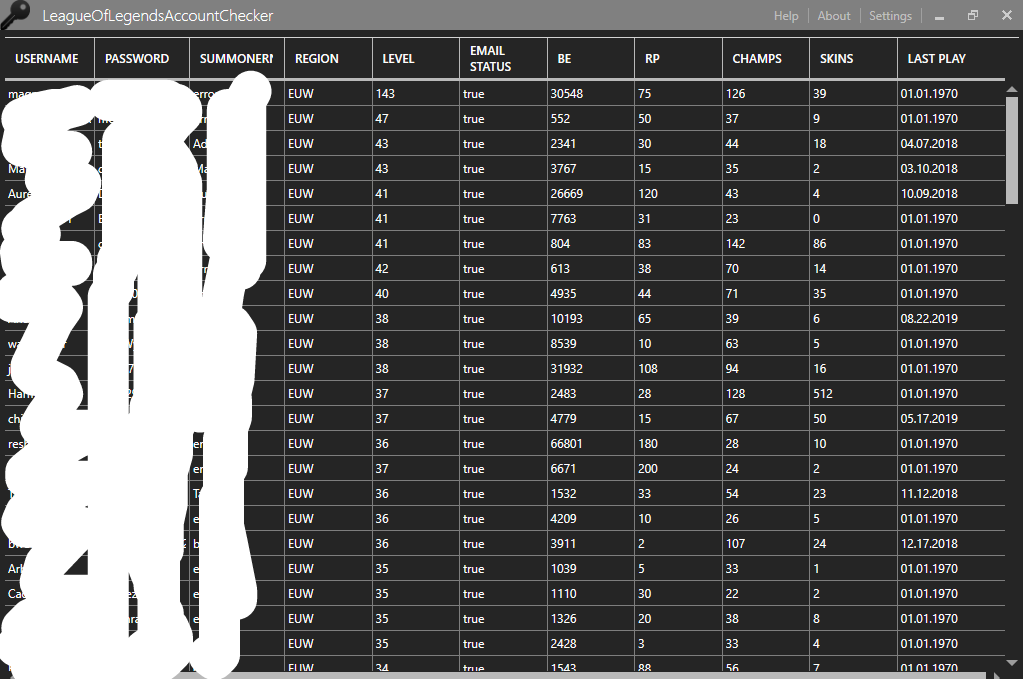Select the last play cell "03.10.2018"

tap(951, 169)
